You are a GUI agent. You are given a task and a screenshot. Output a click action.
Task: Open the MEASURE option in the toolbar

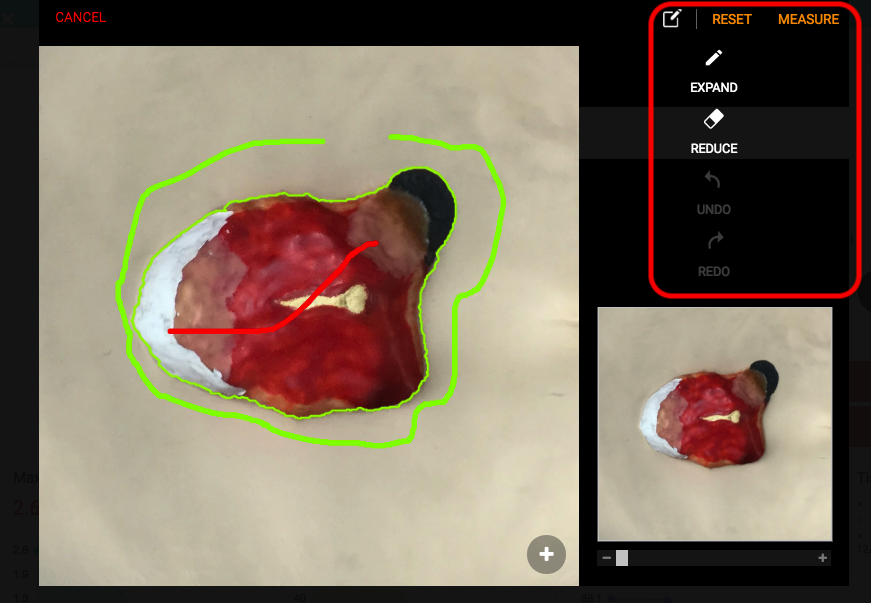809,19
